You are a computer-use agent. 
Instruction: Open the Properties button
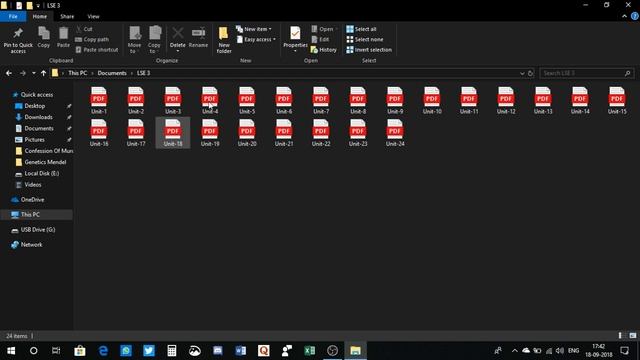(295, 40)
